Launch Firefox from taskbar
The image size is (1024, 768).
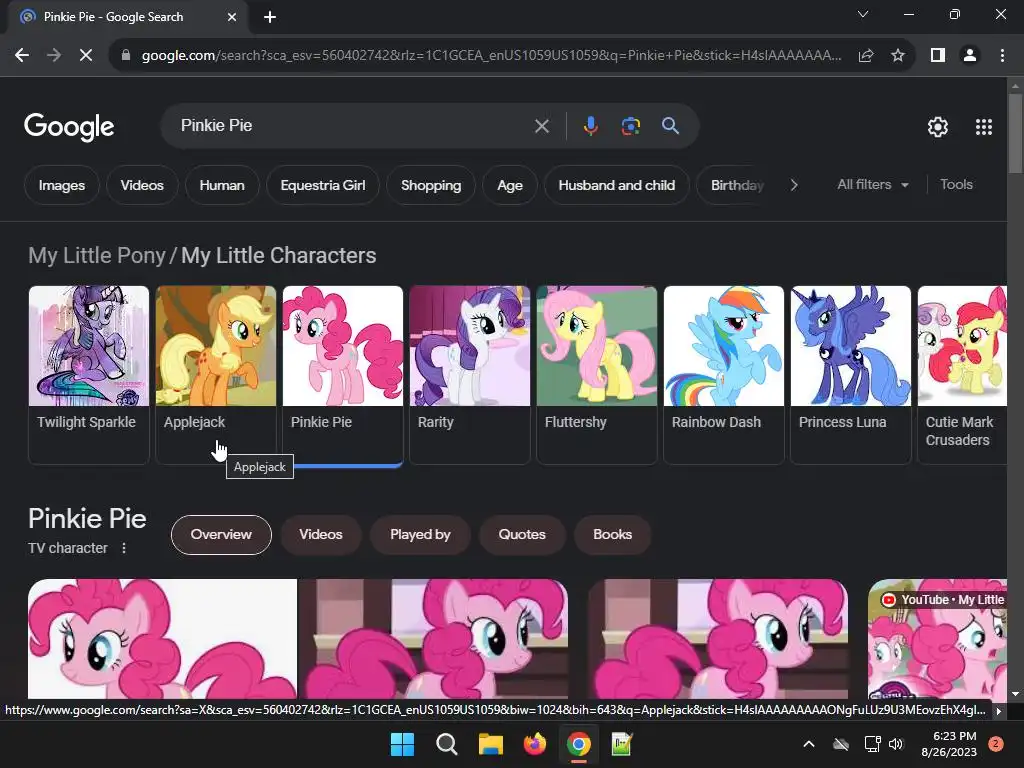[x=535, y=744]
